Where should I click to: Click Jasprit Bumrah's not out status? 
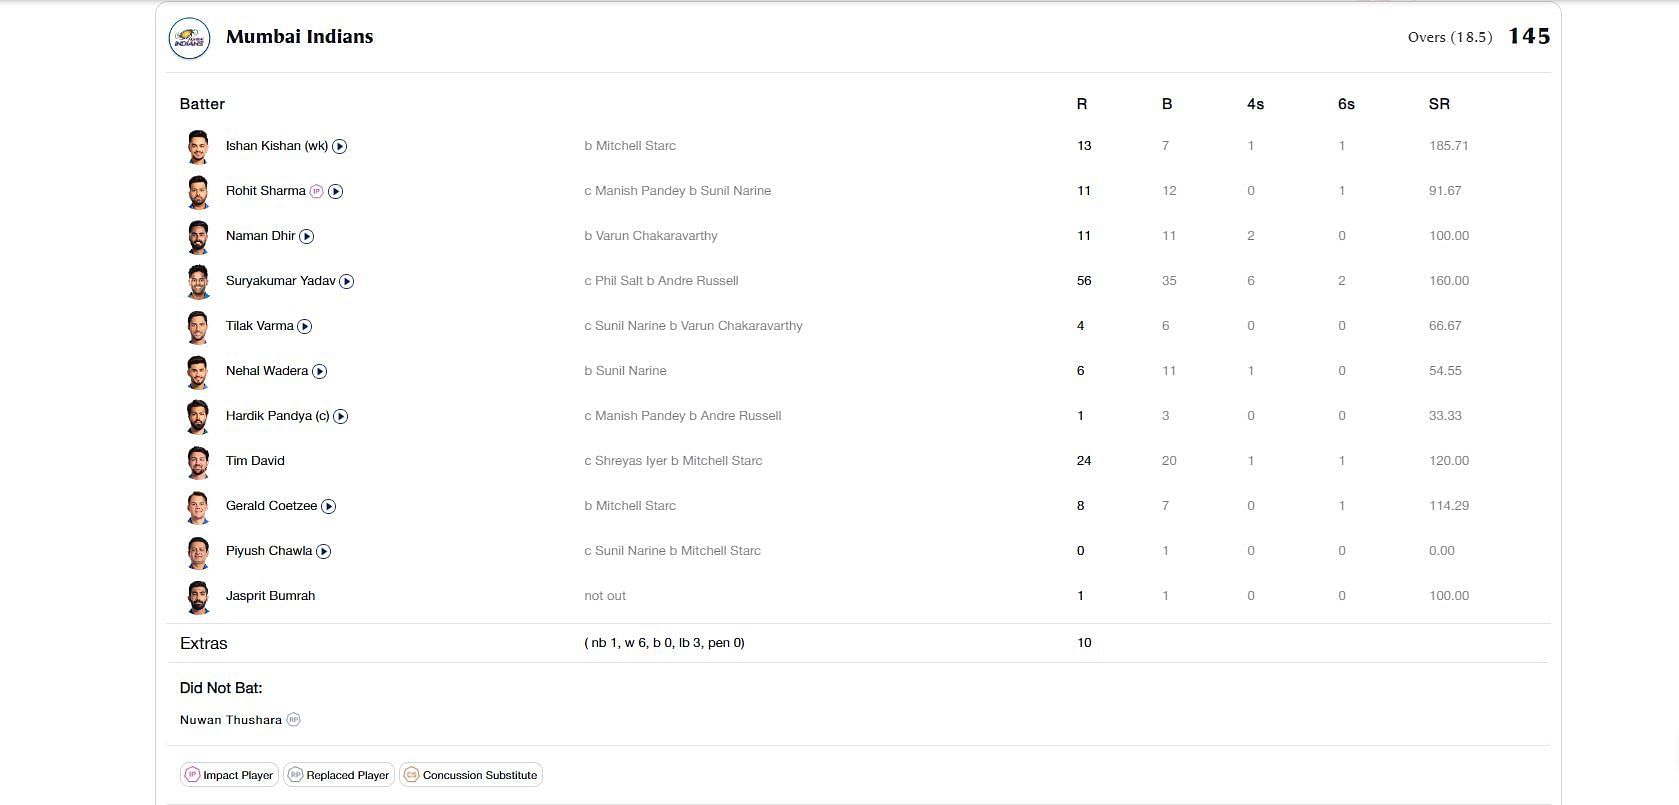605,596
